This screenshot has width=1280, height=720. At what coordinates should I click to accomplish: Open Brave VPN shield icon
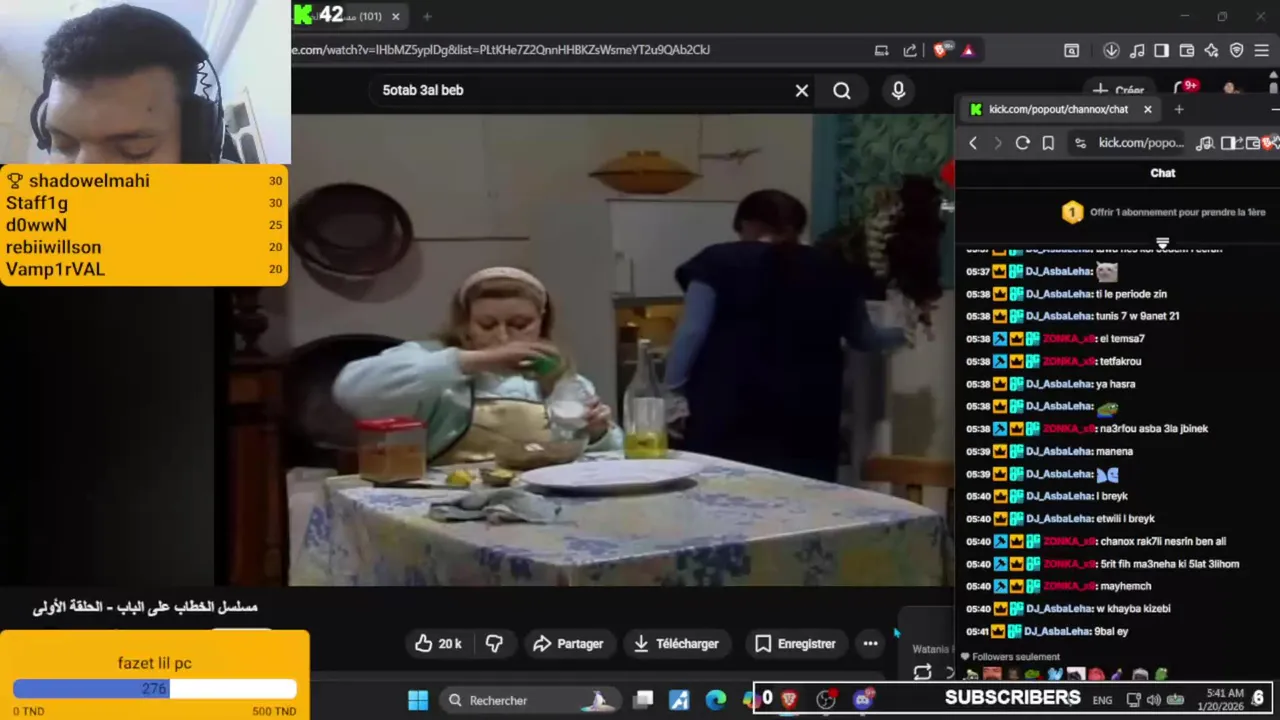(x=1236, y=50)
